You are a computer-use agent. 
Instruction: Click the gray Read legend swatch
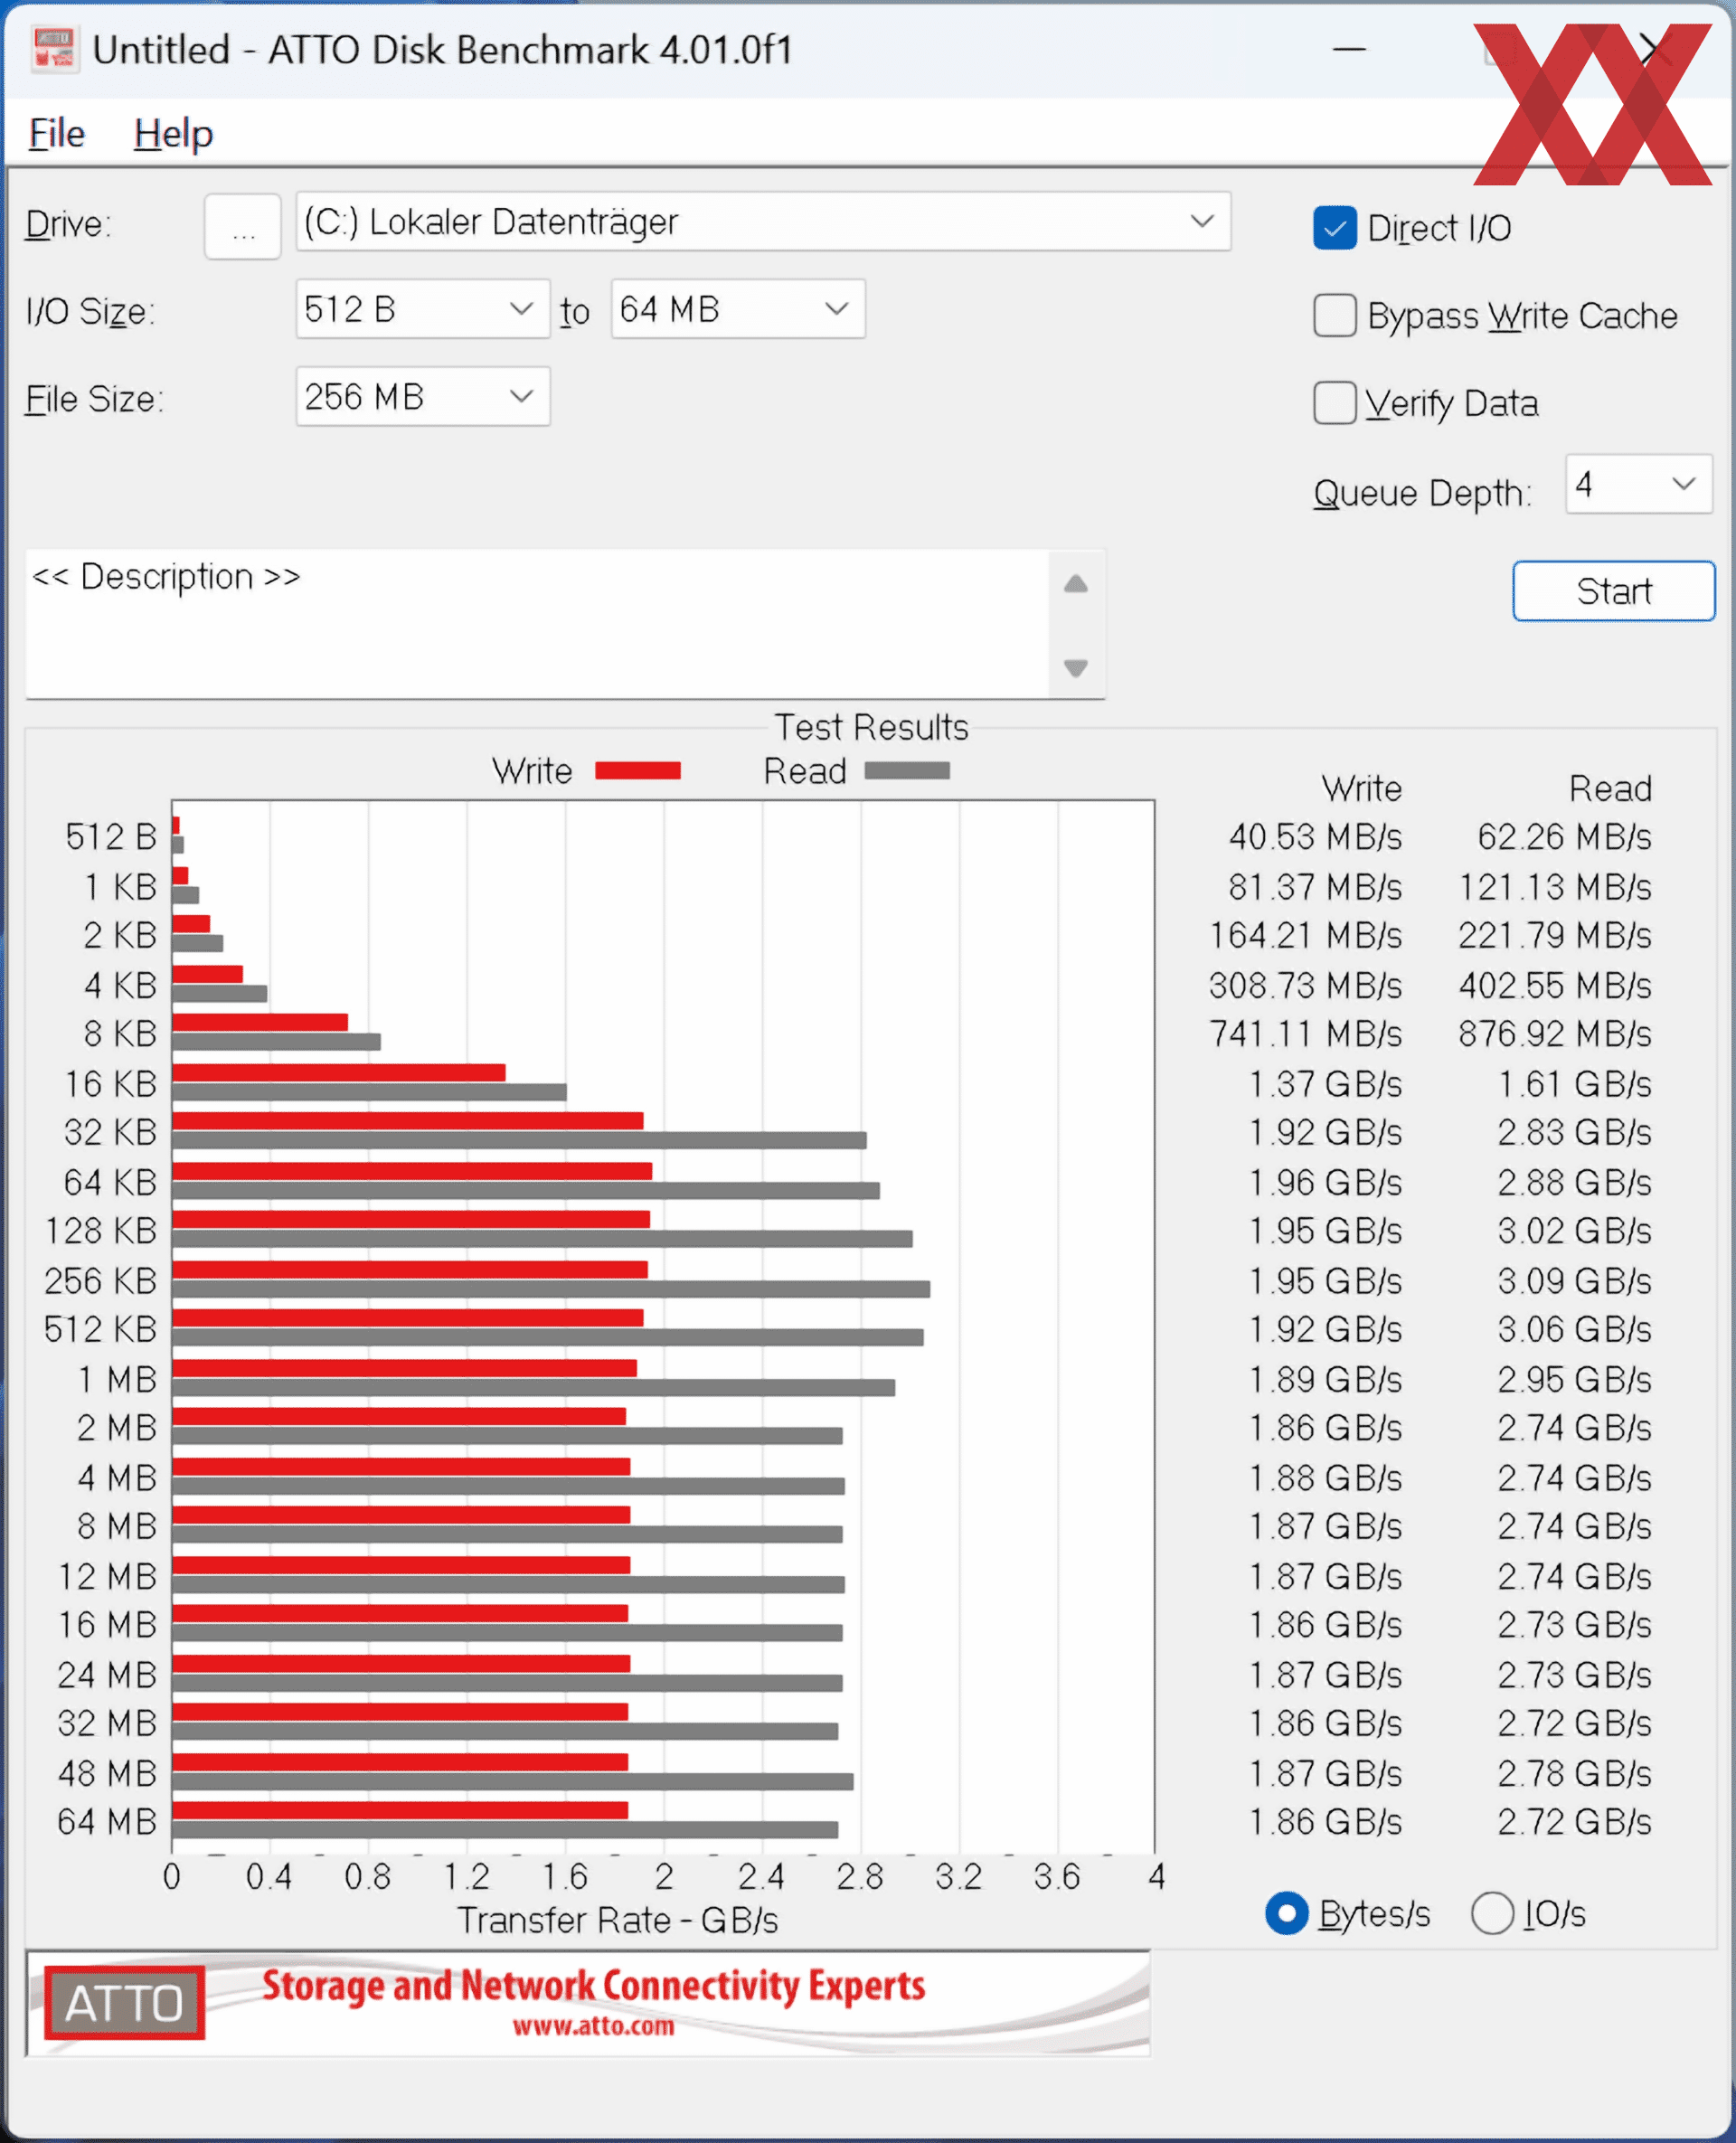[907, 771]
